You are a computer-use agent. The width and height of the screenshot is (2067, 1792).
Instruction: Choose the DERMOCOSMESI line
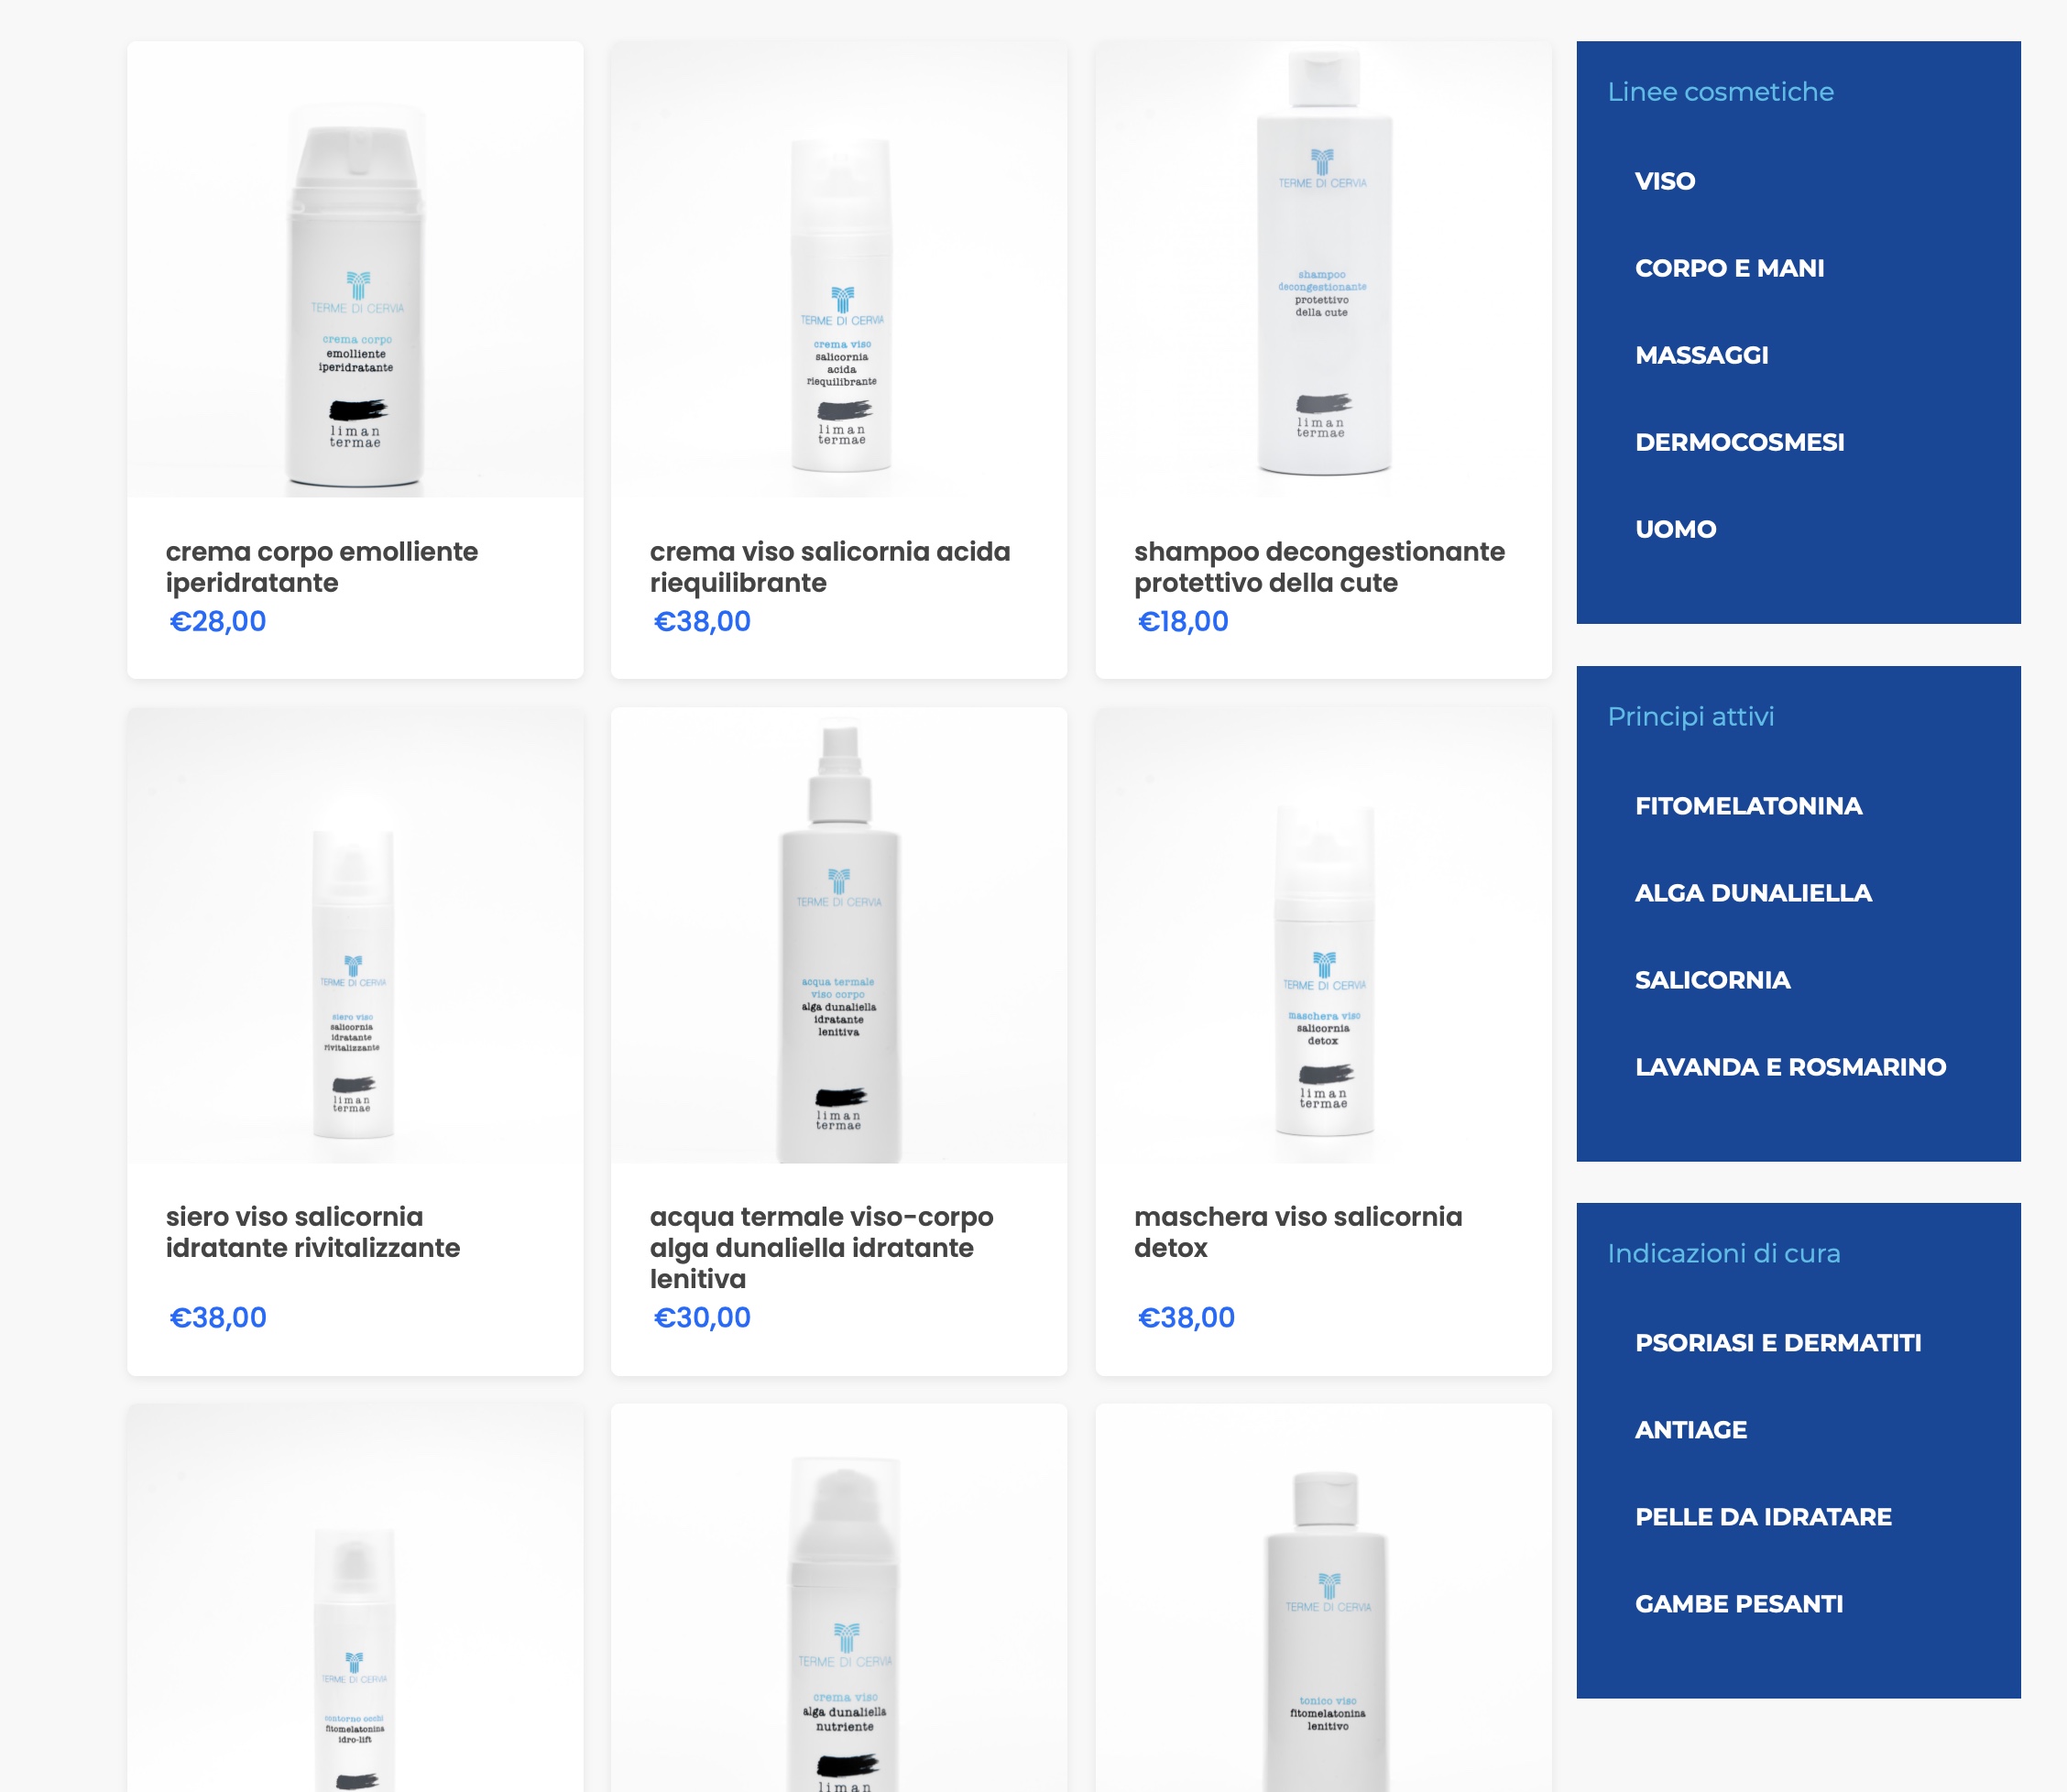pyautogui.click(x=1739, y=442)
